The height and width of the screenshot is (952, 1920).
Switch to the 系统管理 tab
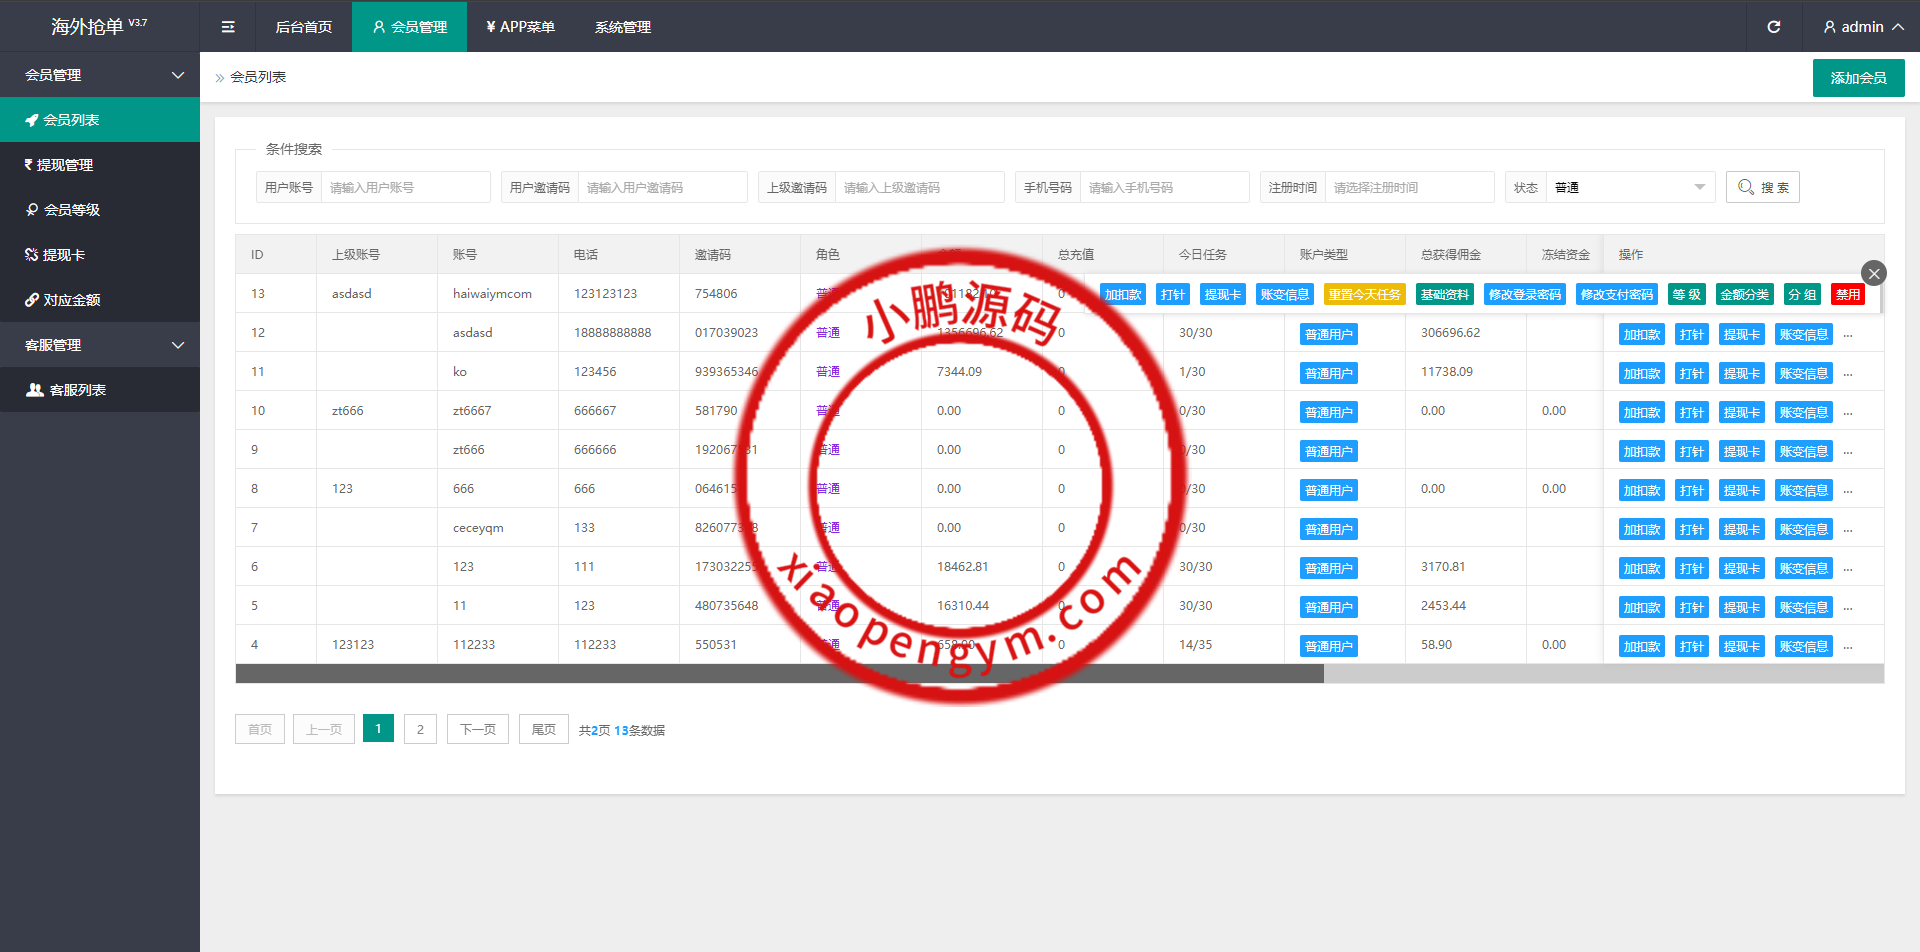pos(622,27)
